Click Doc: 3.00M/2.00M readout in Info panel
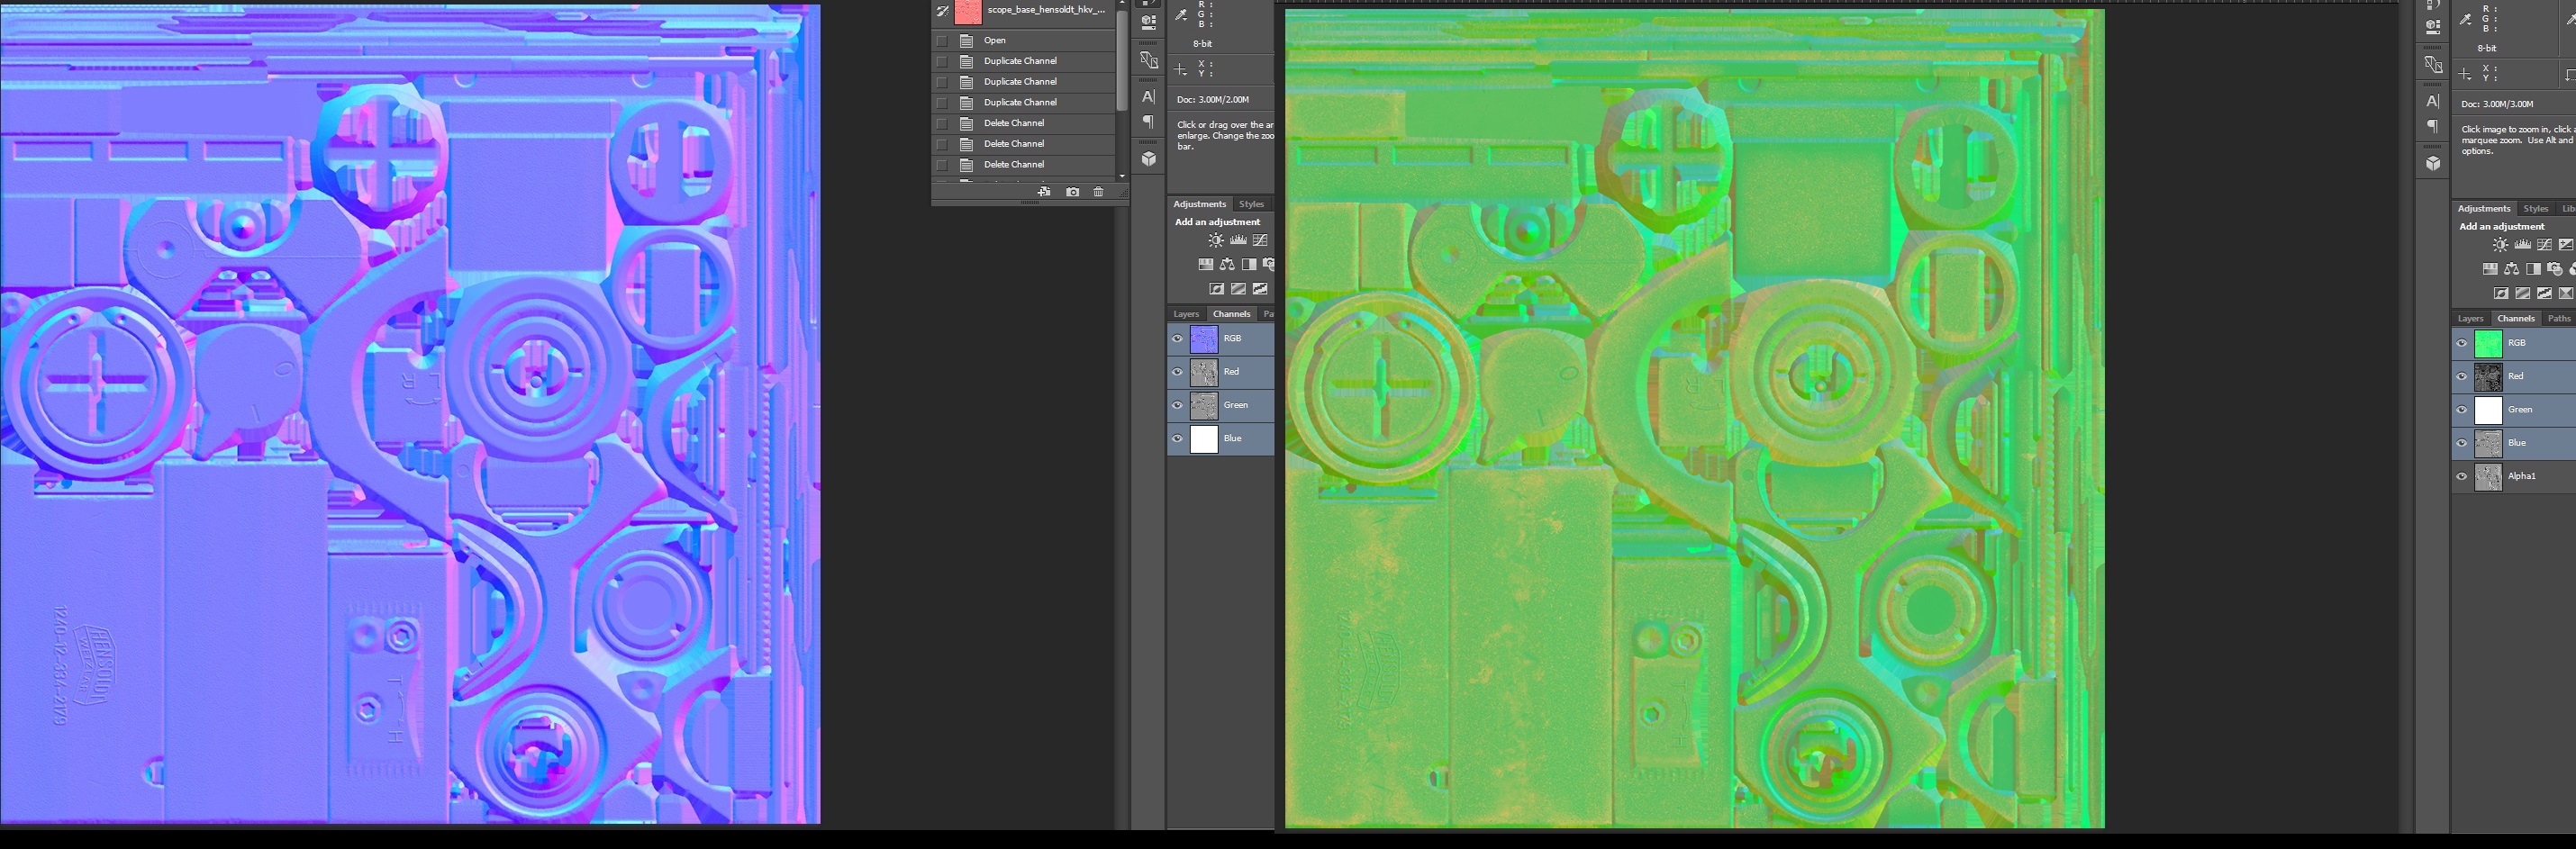2576x849 pixels. coord(1212,100)
